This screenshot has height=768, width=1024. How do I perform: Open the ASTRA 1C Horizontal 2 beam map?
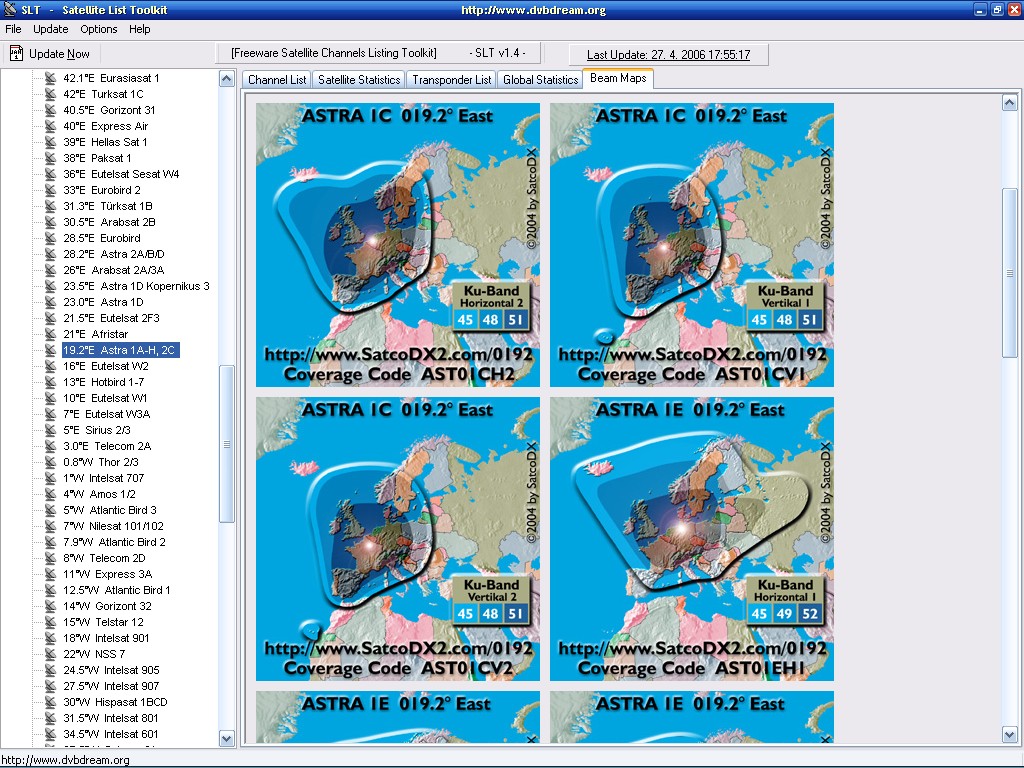point(398,245)
